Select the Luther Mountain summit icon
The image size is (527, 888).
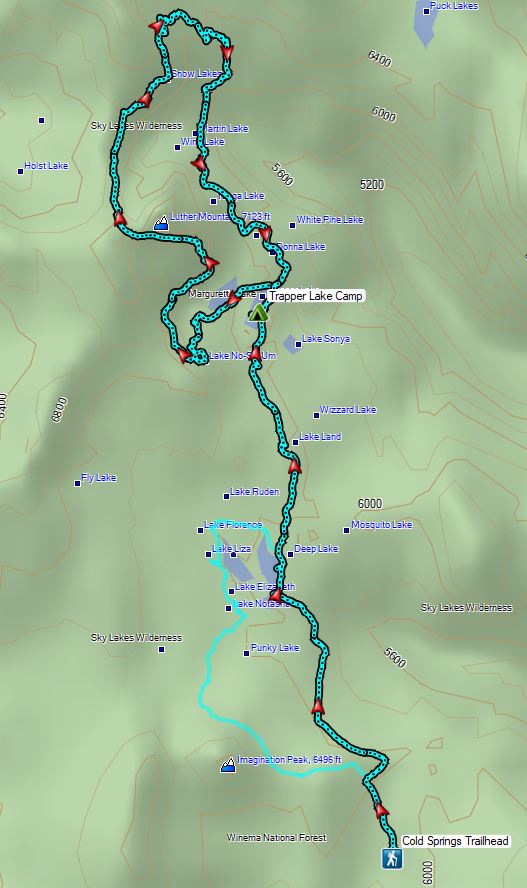[161, 223]
